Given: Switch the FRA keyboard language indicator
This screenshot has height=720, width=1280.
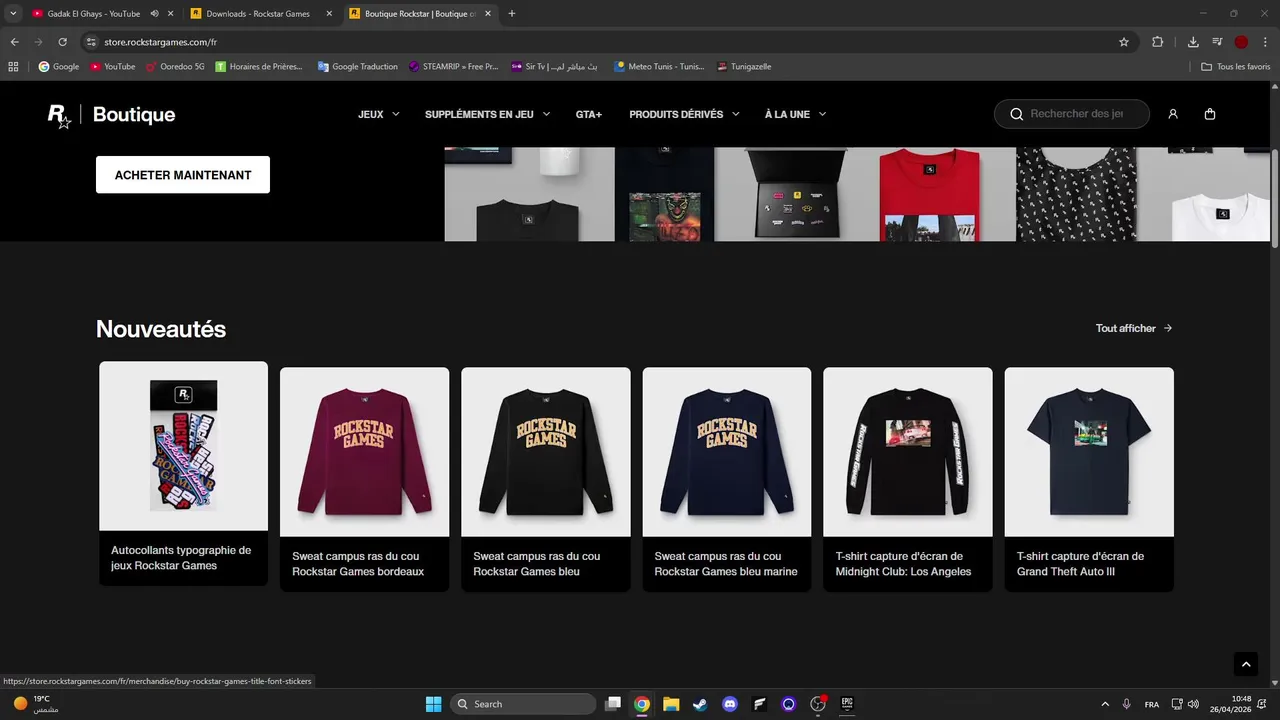Looking at the screenshot, I should (x=1152, y=704).
